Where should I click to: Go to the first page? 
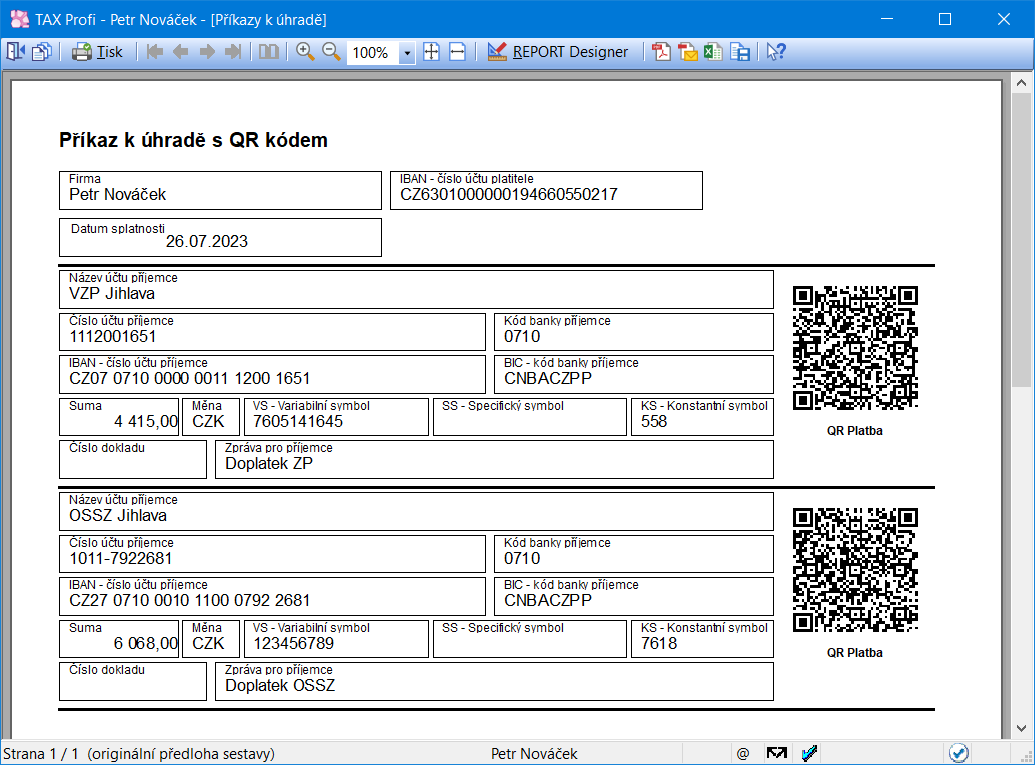[x=154, y=51]
